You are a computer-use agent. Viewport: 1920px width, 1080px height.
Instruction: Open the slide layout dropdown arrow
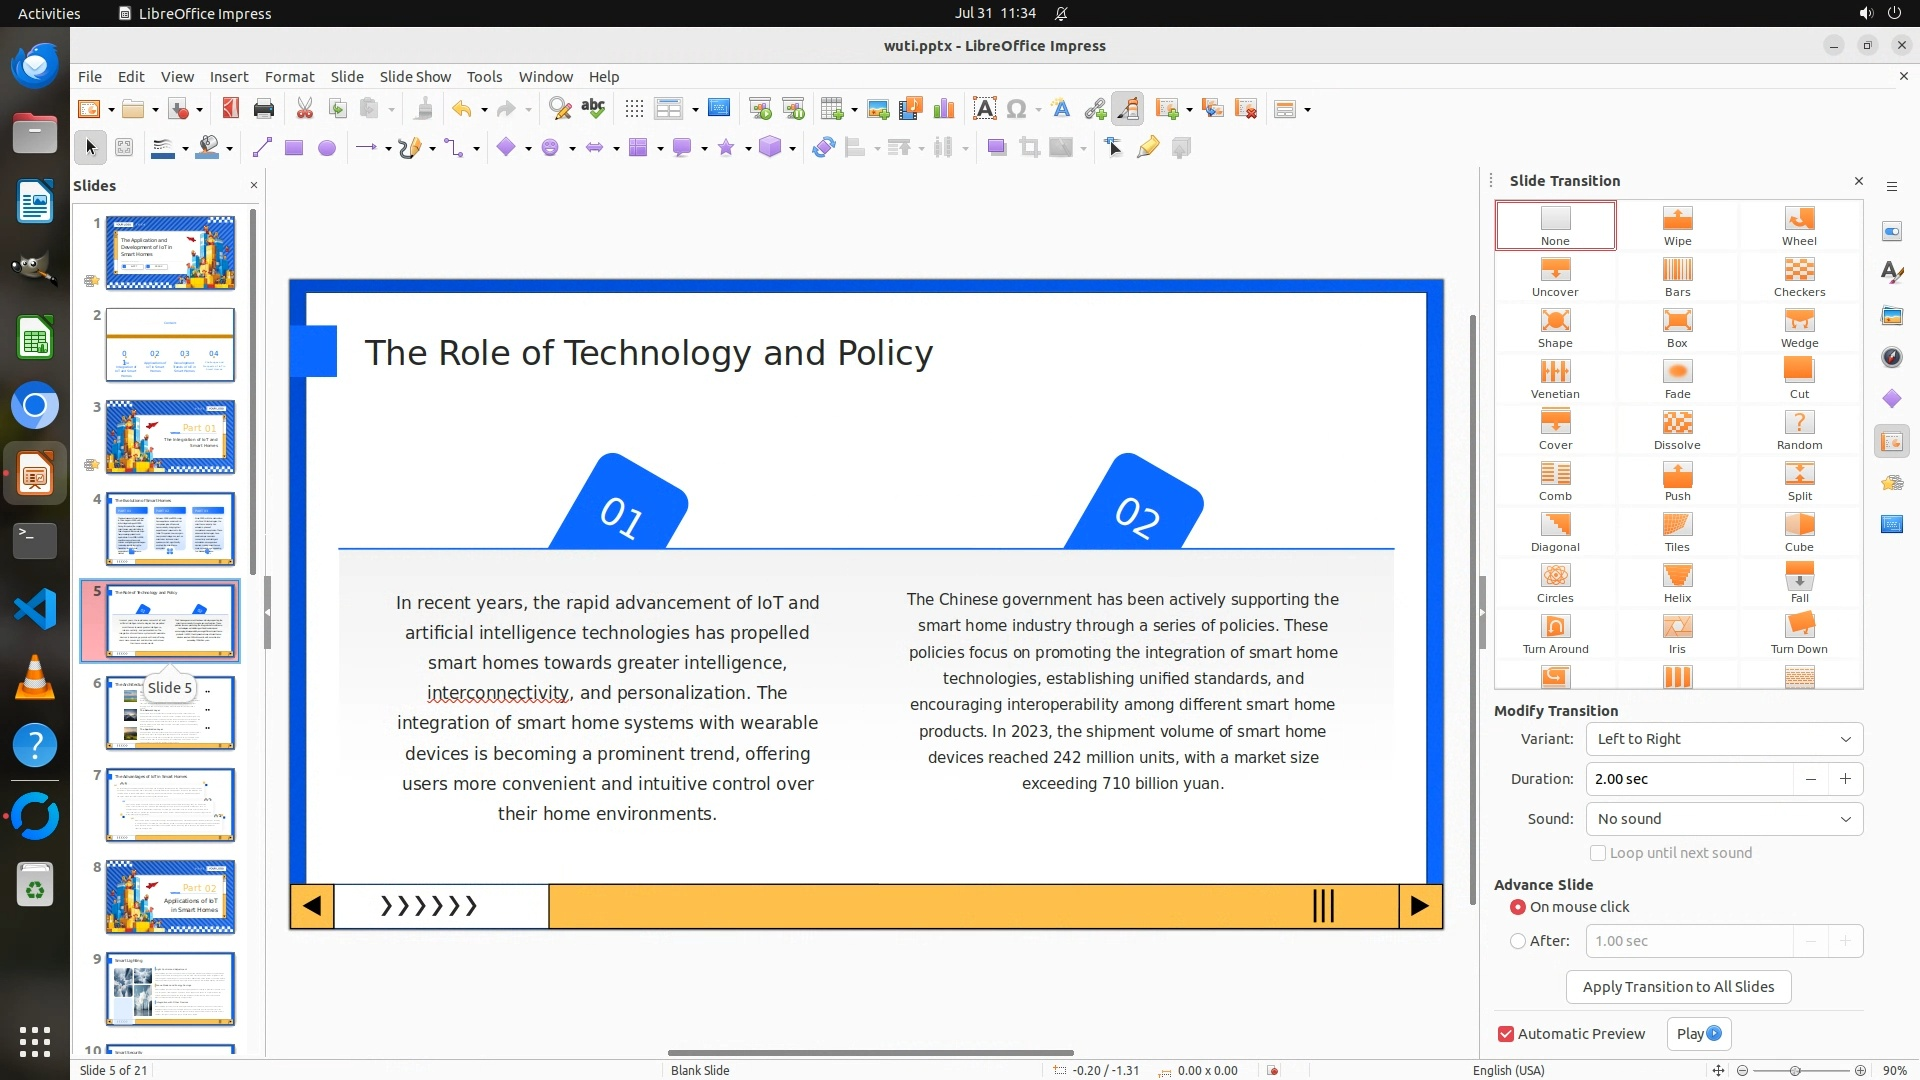[x=1307, y=110]
